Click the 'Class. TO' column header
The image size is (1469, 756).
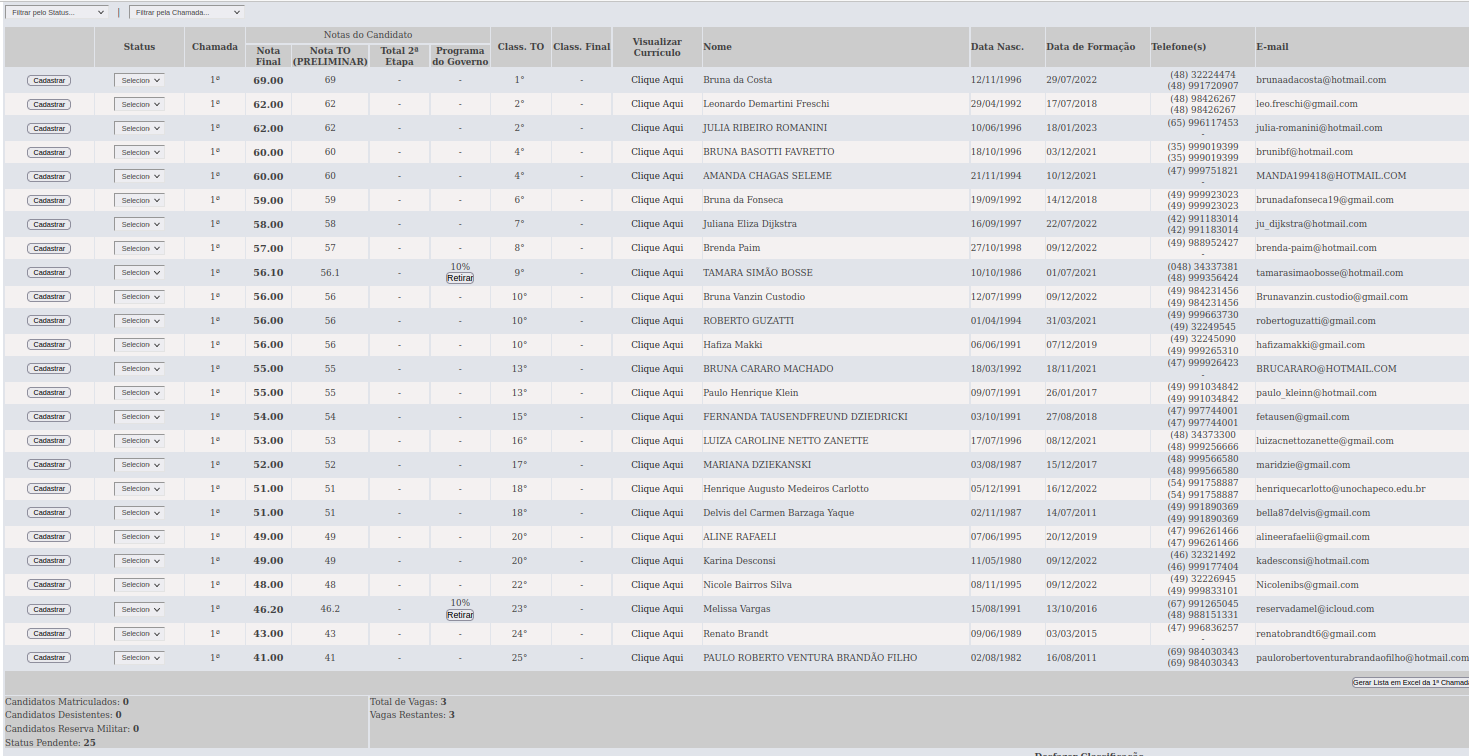(x=520, y=47)
